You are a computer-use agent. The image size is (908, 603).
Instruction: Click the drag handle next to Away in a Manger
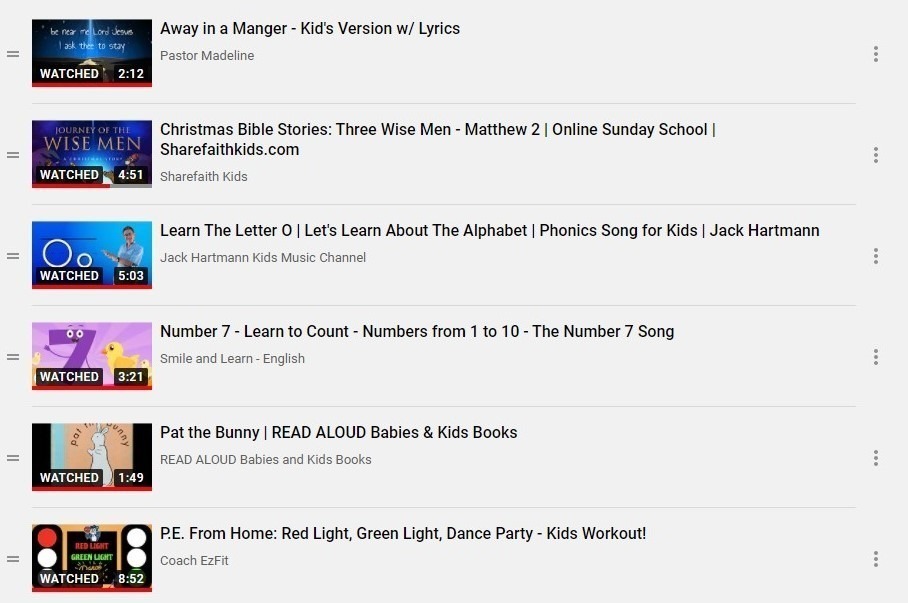pos(13,52)
